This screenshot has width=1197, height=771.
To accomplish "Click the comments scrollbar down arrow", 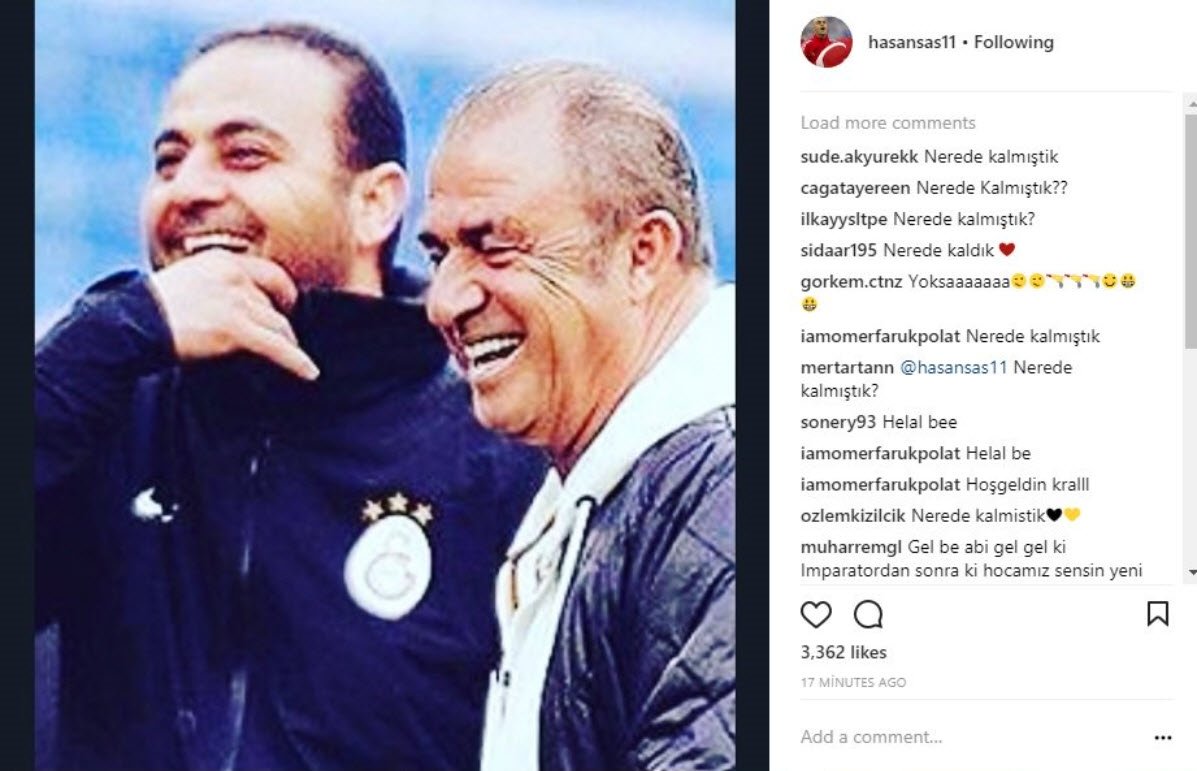I will [1191, 573].
